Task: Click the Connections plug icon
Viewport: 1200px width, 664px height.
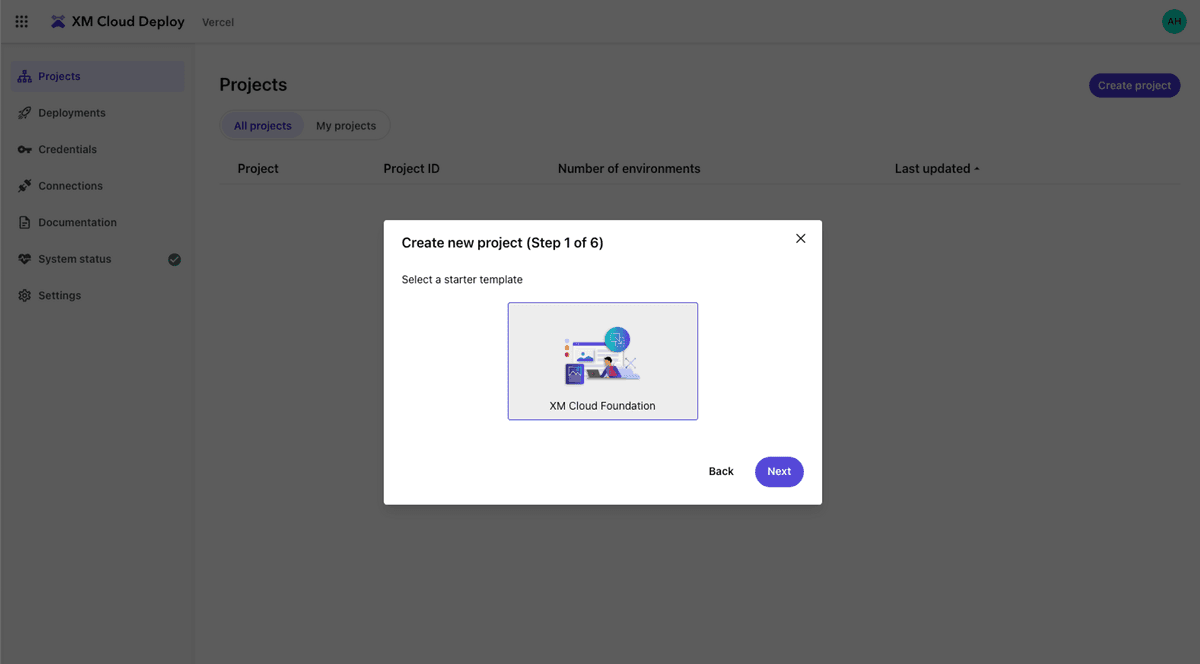Action: (25, 186)
